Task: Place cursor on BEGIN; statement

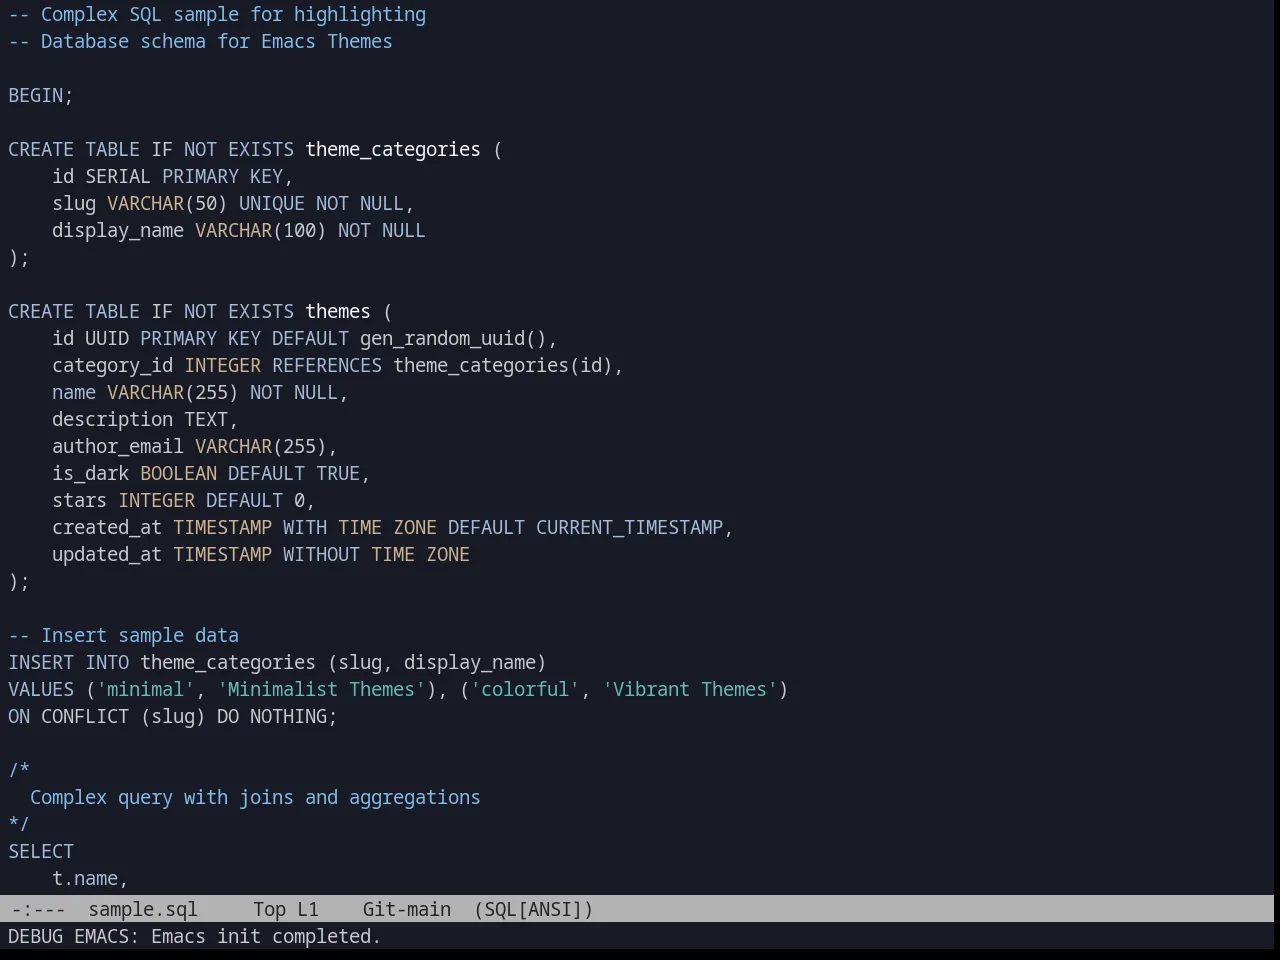Action: pos(41,95)
